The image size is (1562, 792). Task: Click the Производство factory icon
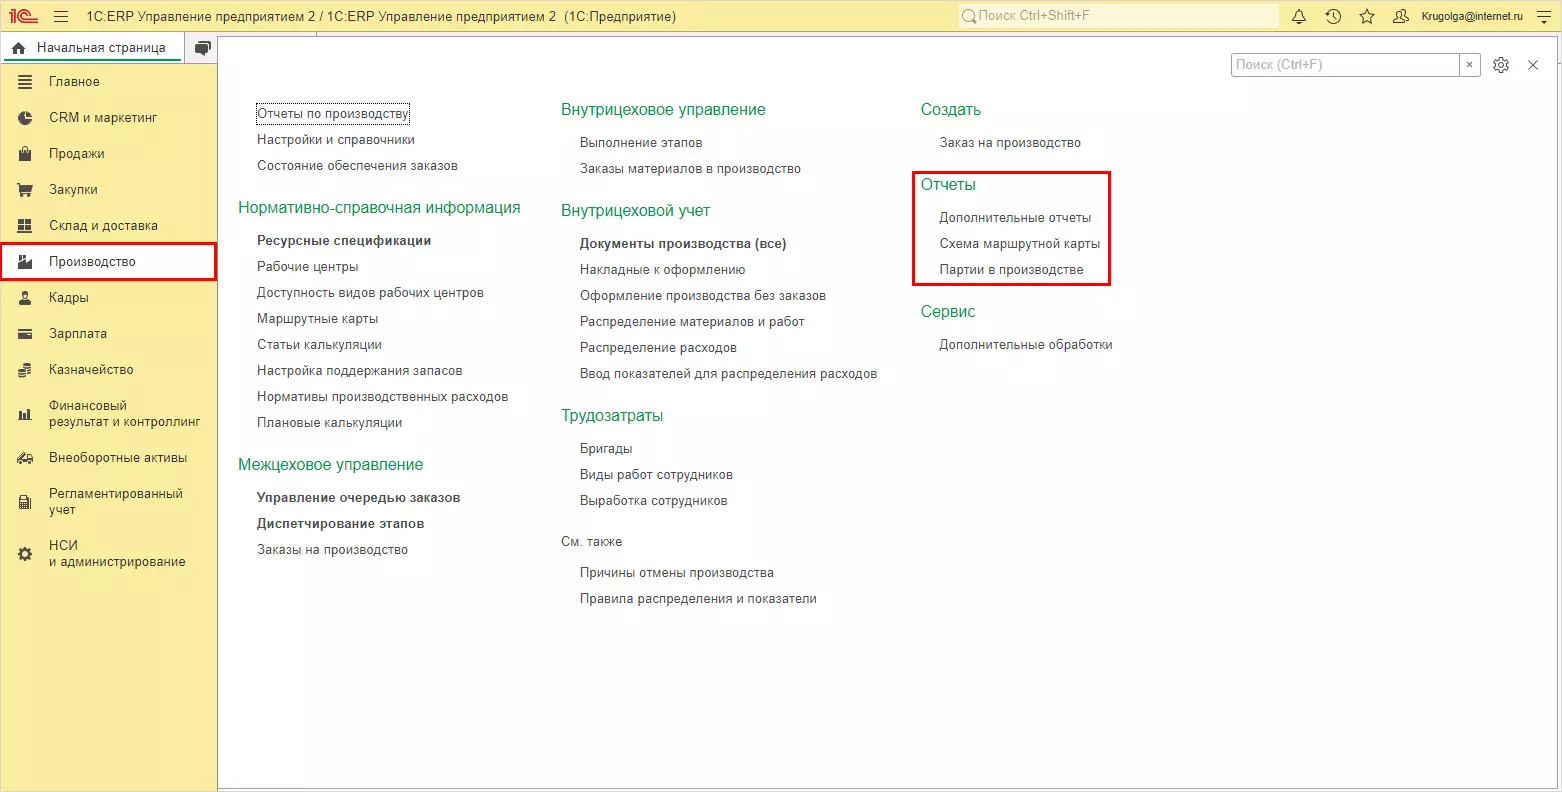click(x=26, y=262)
